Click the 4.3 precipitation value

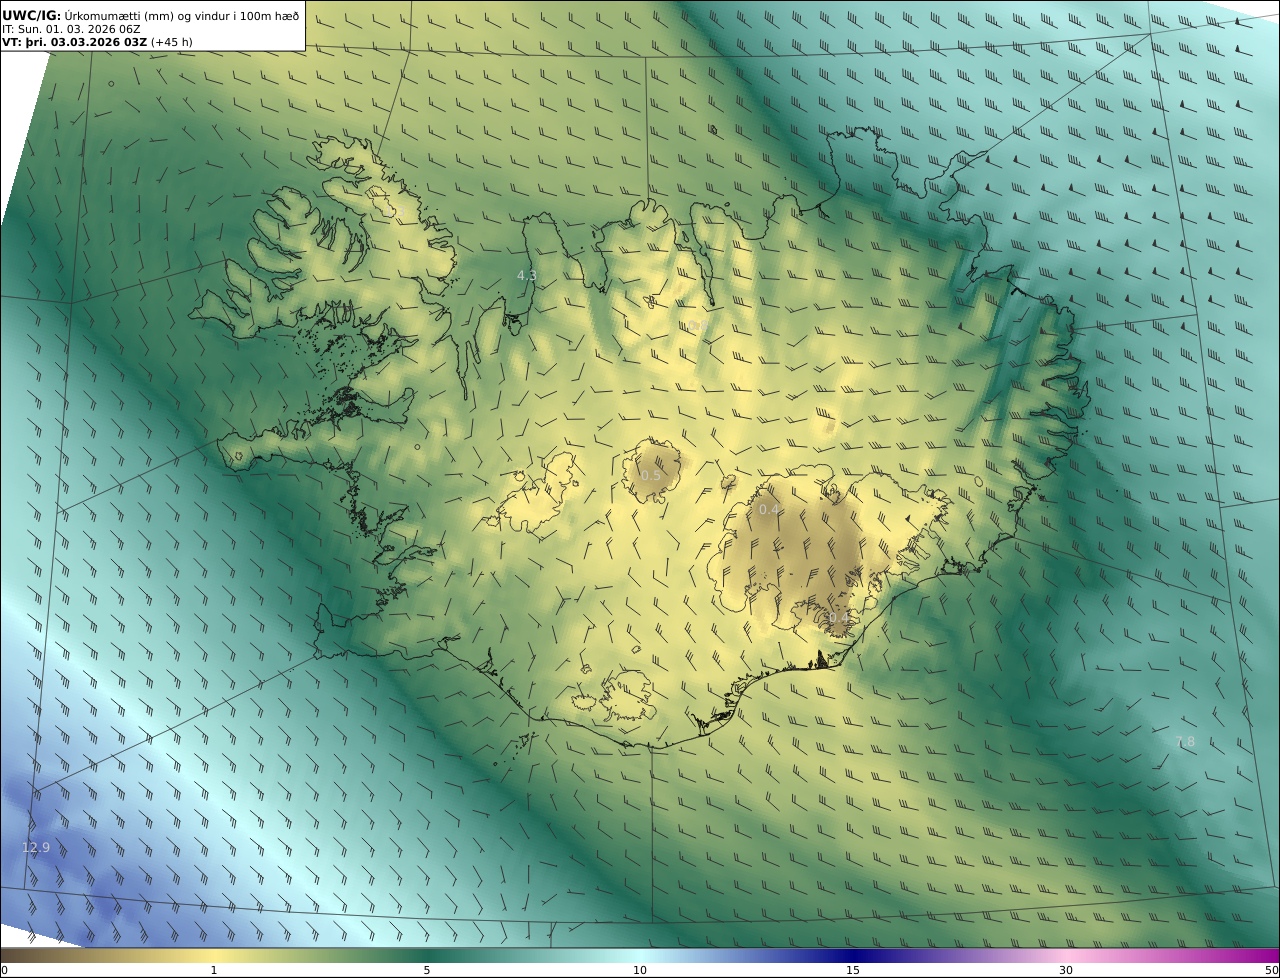coord(527,275)
